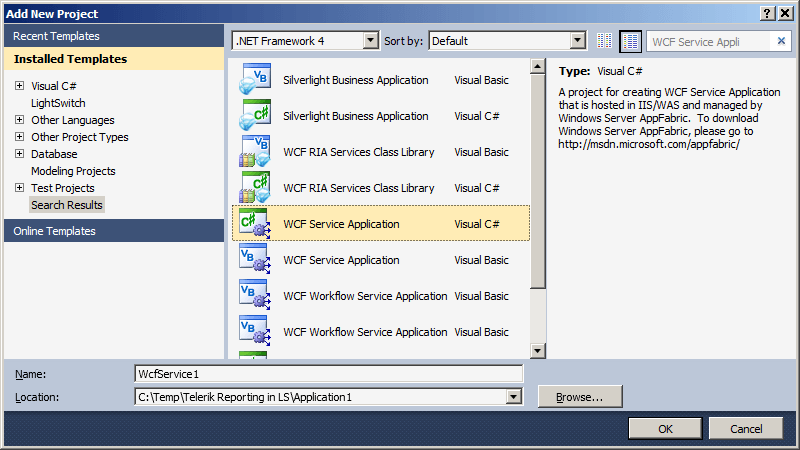Image resolution: width=800 pixels, height=450 pixels.
Task: Select WCF Service Application Visual Basic template
Action: coord(381,260)
